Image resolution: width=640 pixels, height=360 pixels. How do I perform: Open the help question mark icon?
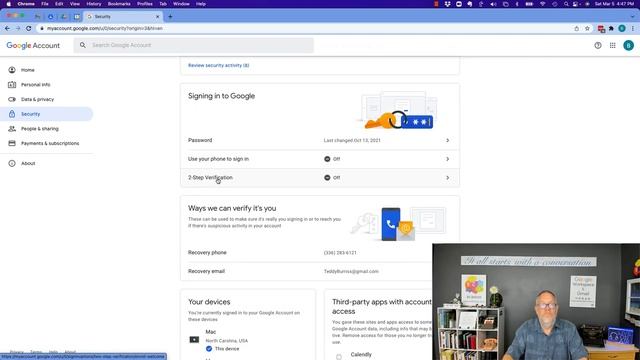click(598, 45)
